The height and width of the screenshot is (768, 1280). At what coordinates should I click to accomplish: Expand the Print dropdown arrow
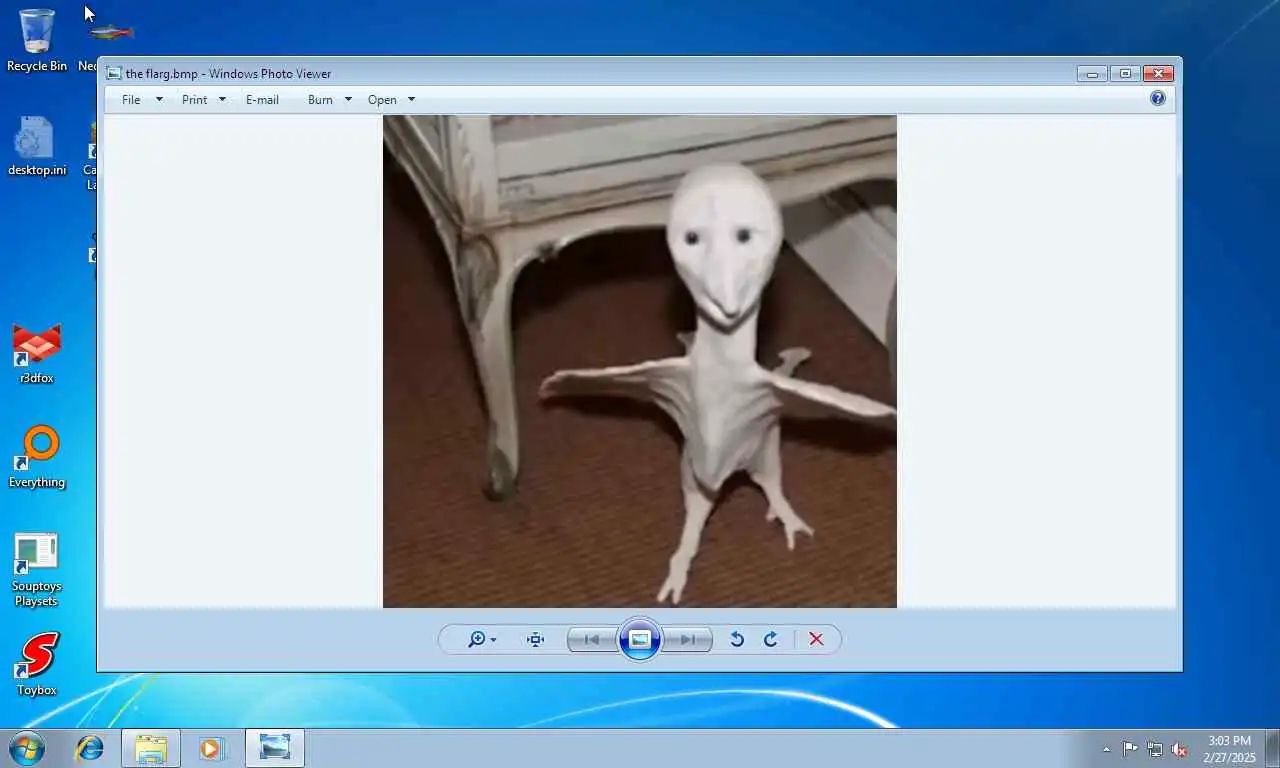click(x=222, y=100)
